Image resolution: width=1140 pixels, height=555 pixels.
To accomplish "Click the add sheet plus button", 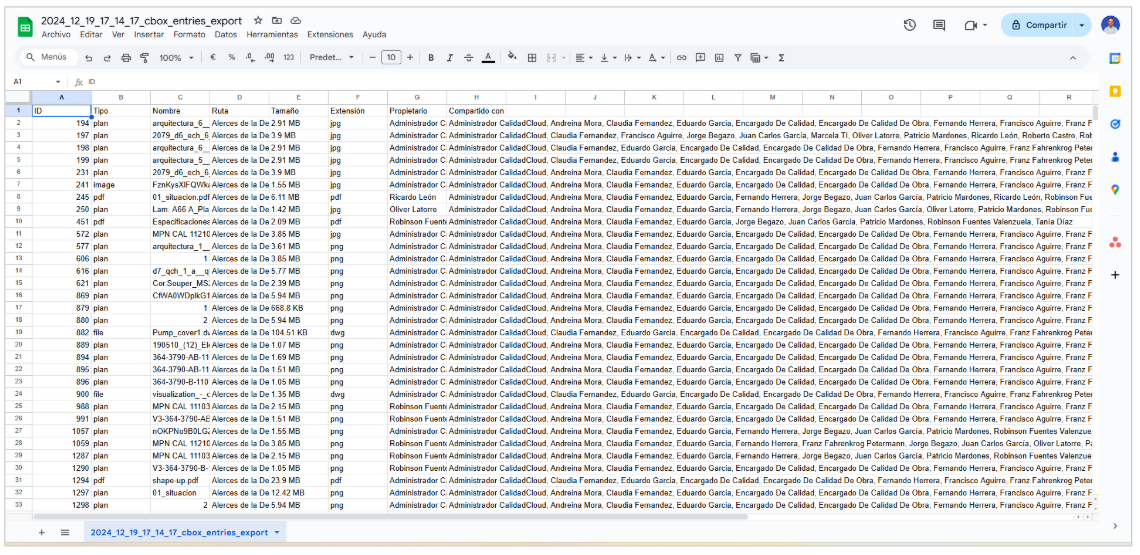I will click(42, 532).
